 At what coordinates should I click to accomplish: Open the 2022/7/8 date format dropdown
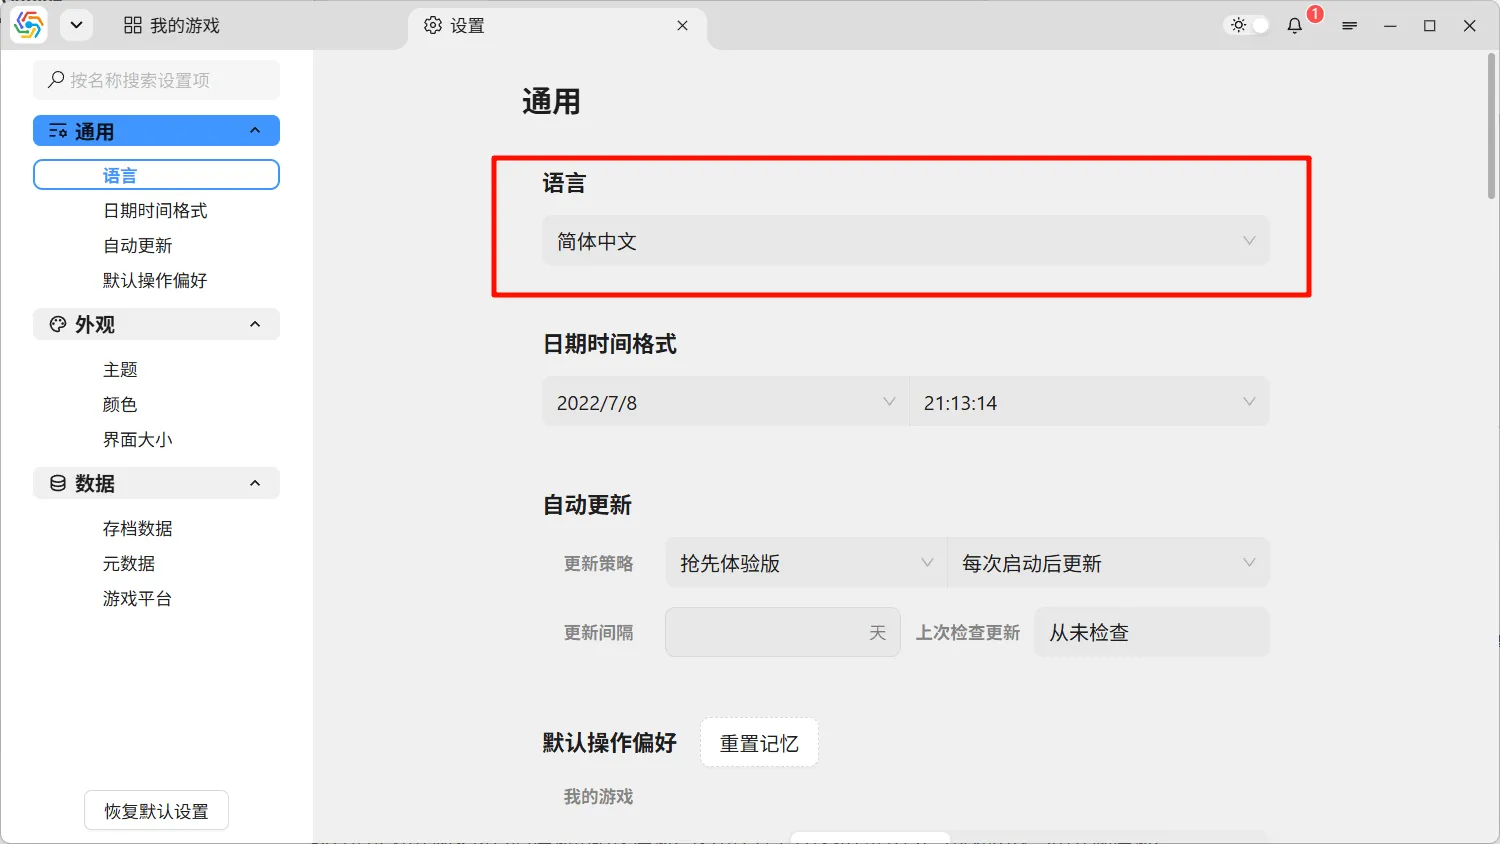(725, 402)
